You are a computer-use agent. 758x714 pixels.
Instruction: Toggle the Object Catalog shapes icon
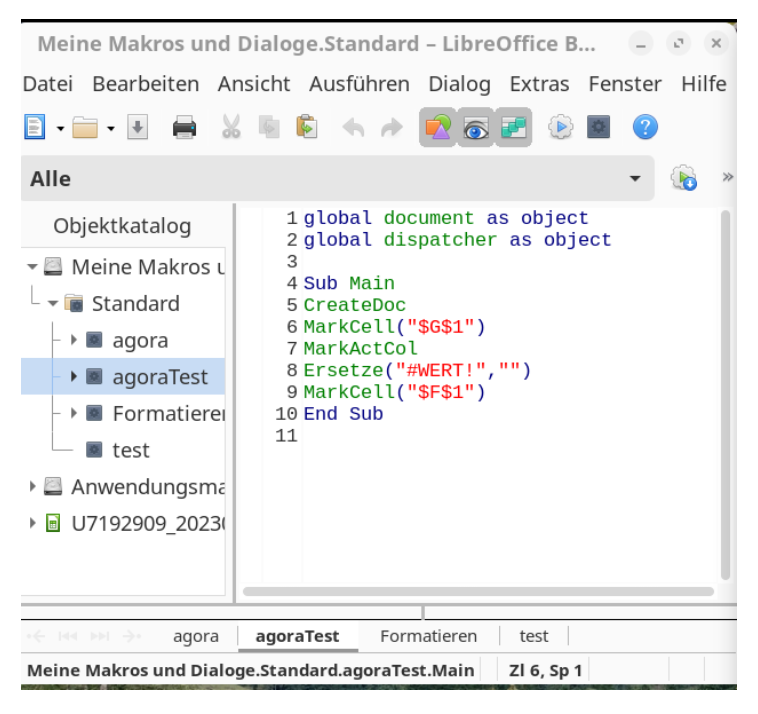tap(437, 127)
